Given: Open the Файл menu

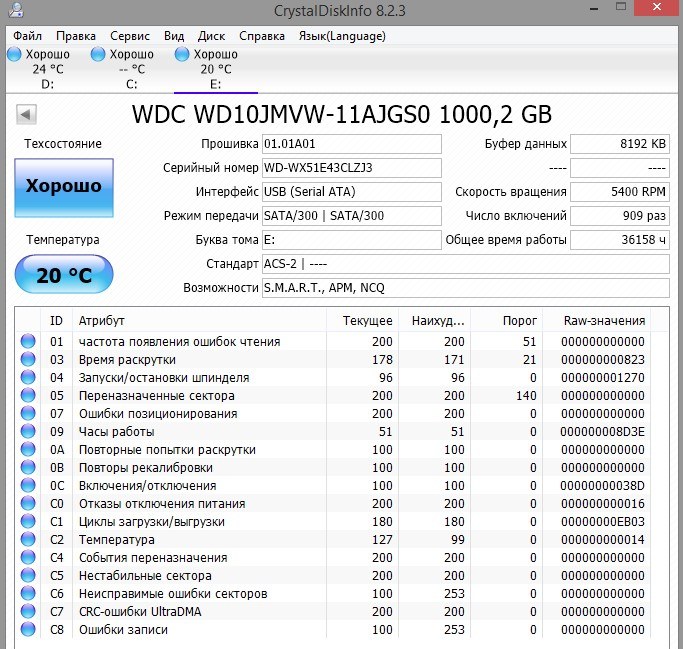Looking at the screenshot, I should tap(28, 35).
